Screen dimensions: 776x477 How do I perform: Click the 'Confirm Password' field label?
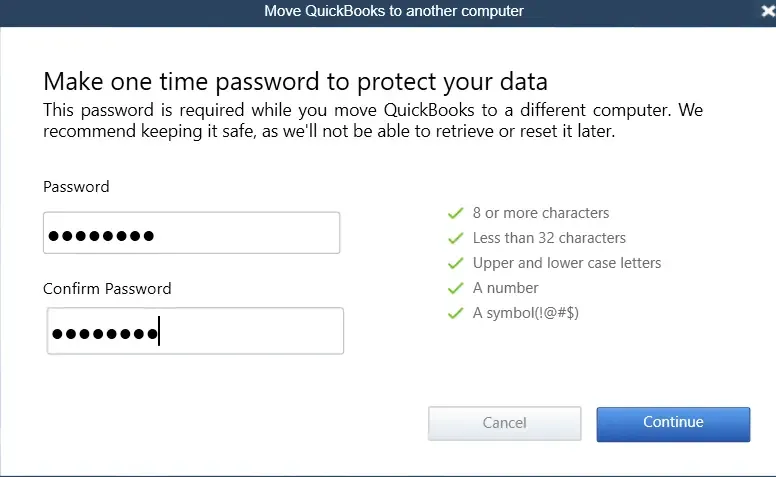coord(107,289)
